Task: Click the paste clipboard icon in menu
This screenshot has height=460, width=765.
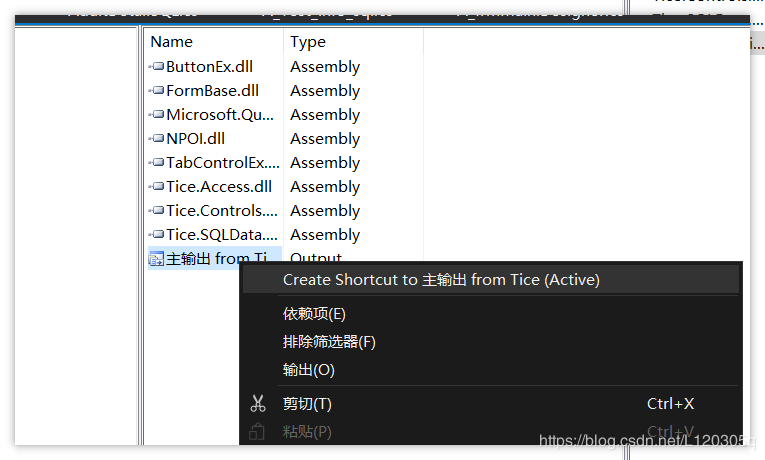Action: (x=258, y=432)
